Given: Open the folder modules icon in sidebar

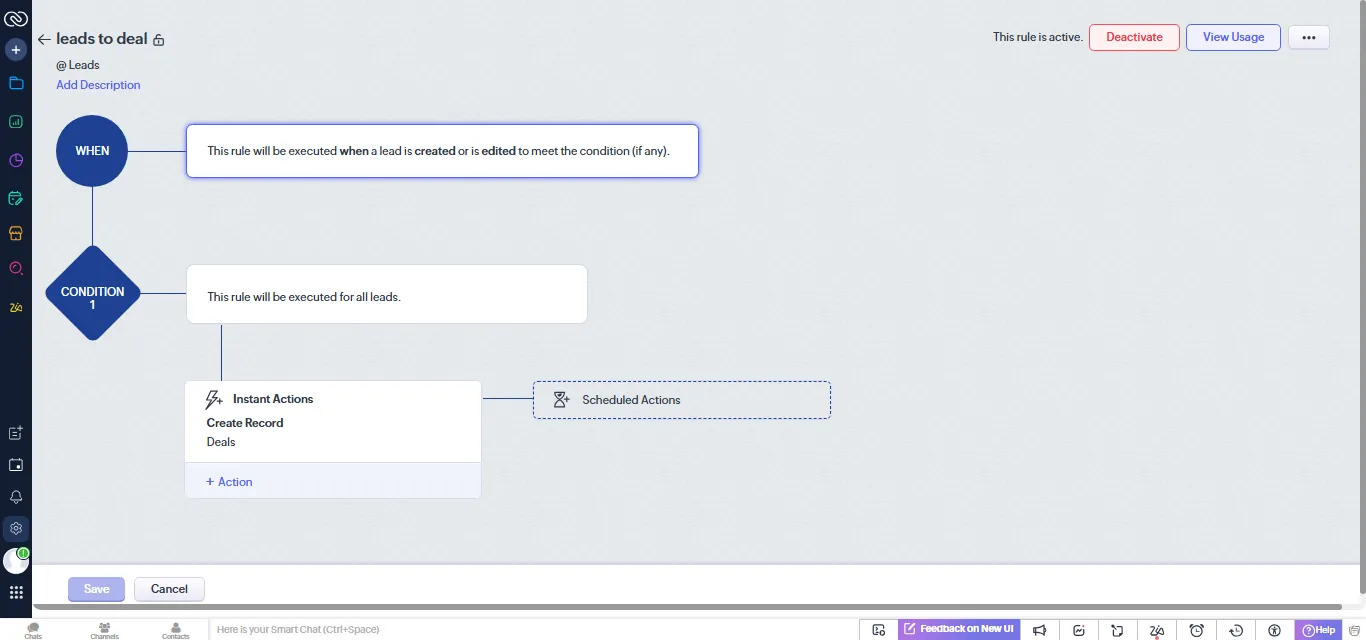Looking at the screenshot, I should 16,84.
